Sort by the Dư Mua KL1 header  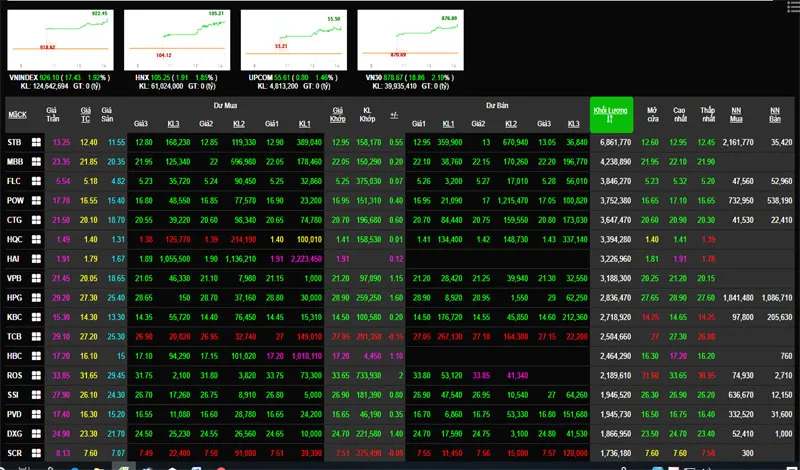(x=304, y=124)
